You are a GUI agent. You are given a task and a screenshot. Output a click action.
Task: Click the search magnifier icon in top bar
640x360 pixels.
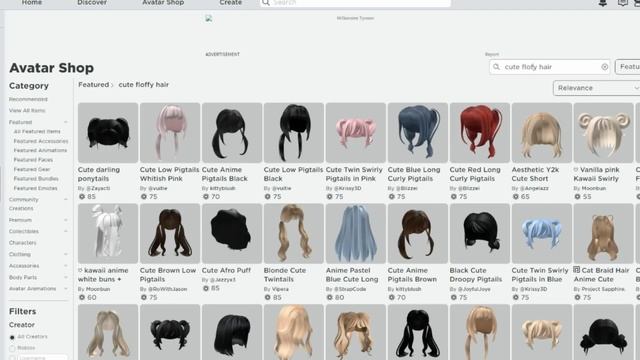(x=266, y=2)
